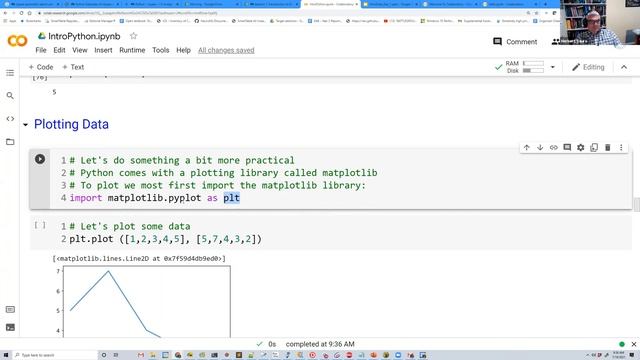Open the find and replace search icon

pos(10,96)
